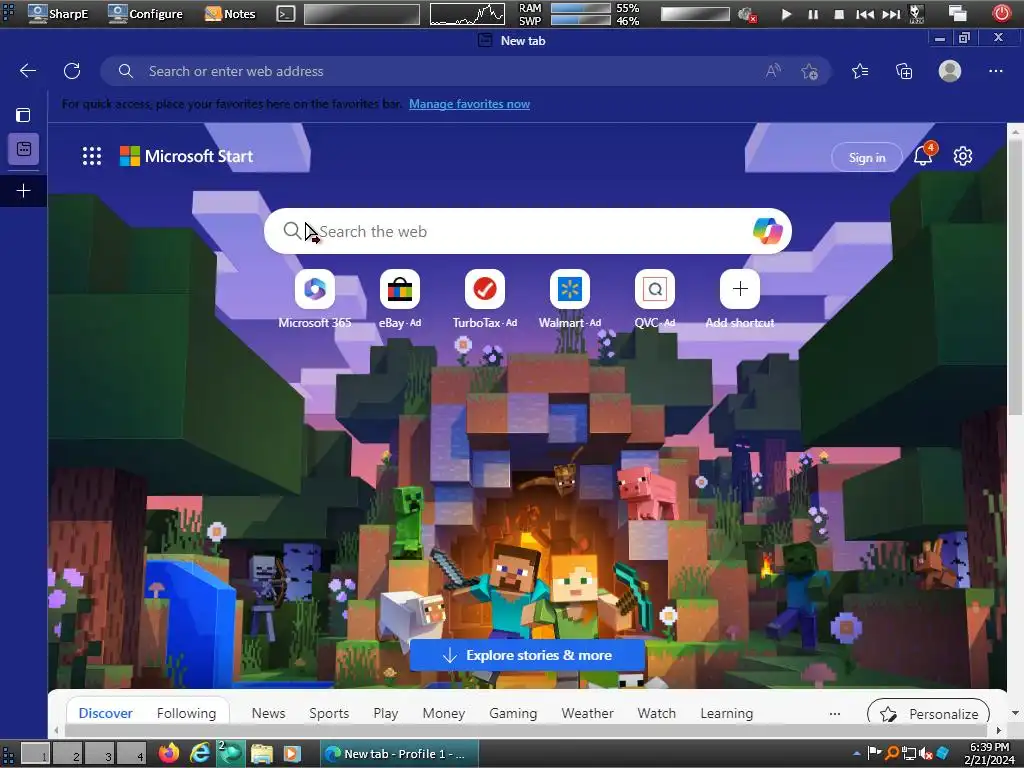Screen dimensions: 1024x768
Task: Click the previous track button
Action: click(865, 14)
